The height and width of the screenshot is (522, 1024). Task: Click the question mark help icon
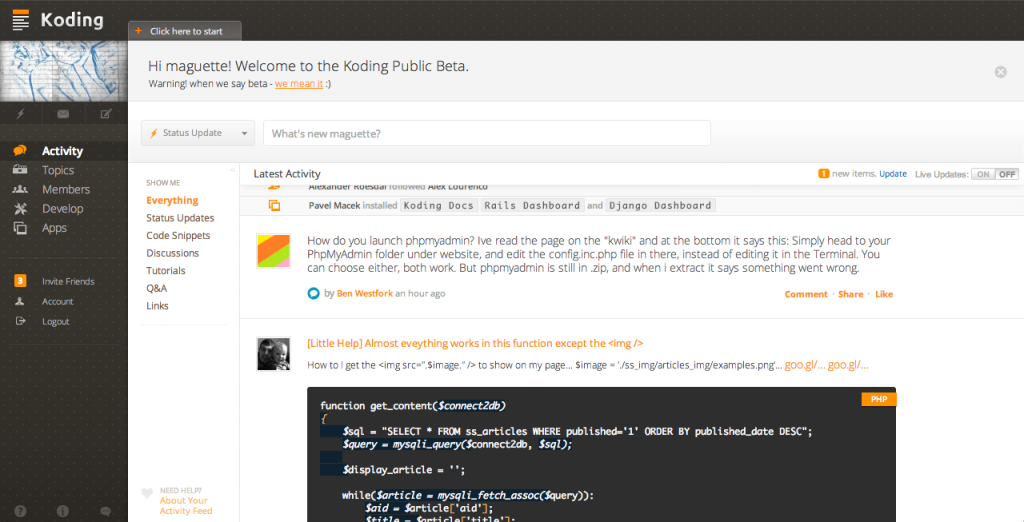[20, 511]
